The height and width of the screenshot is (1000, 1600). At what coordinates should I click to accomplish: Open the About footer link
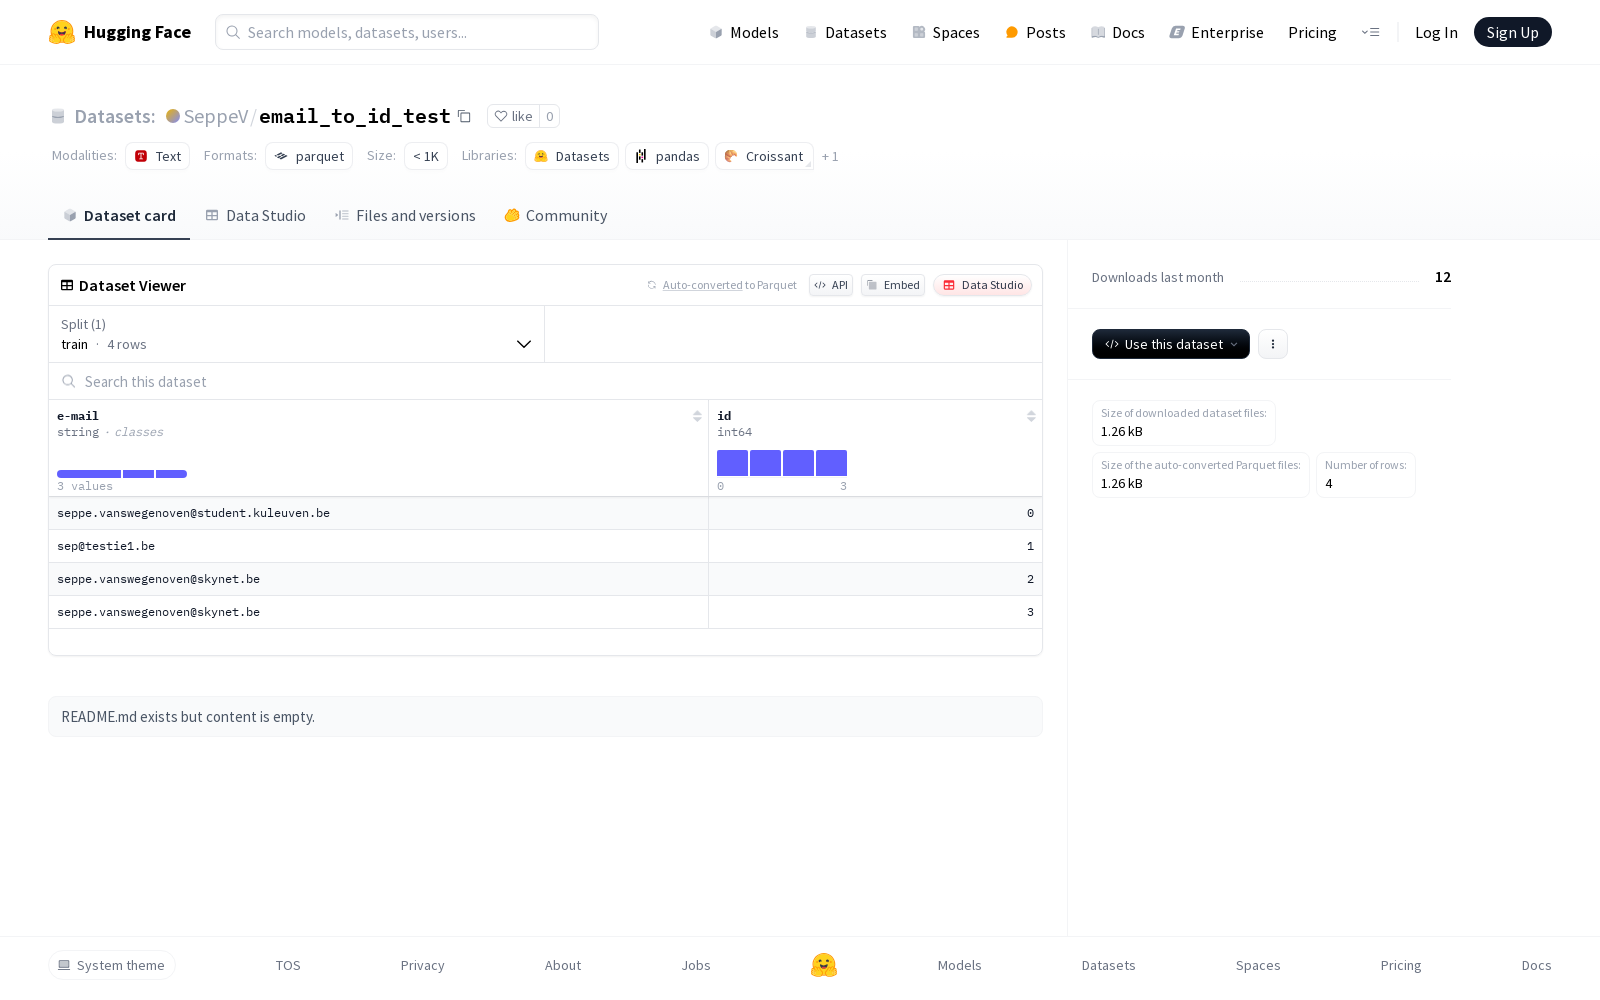pyautogui.click(x=563, y=965)
